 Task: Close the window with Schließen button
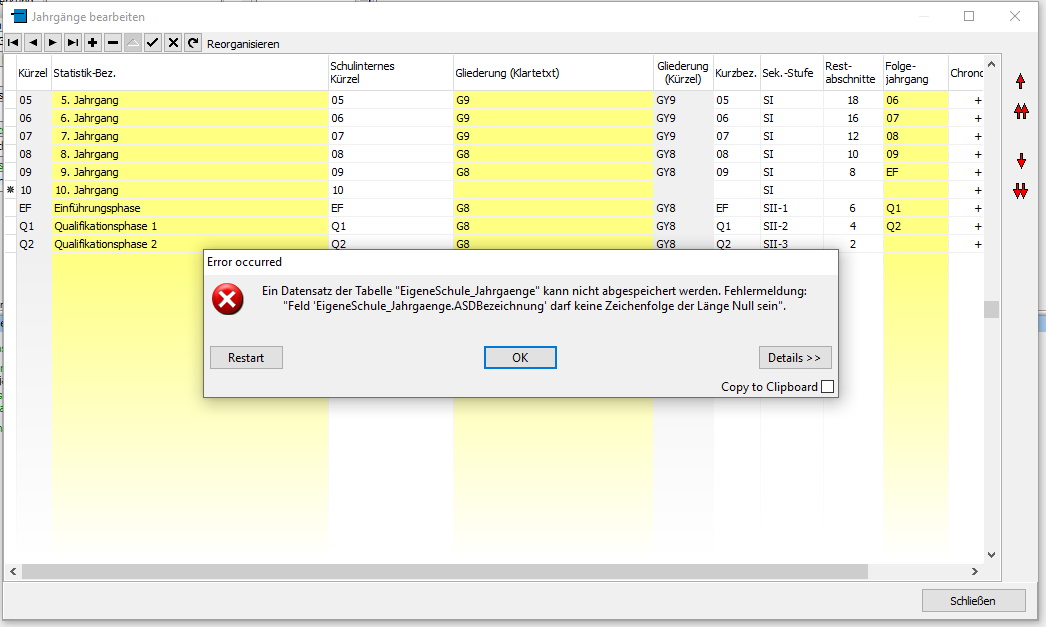[x=973, y=600]
